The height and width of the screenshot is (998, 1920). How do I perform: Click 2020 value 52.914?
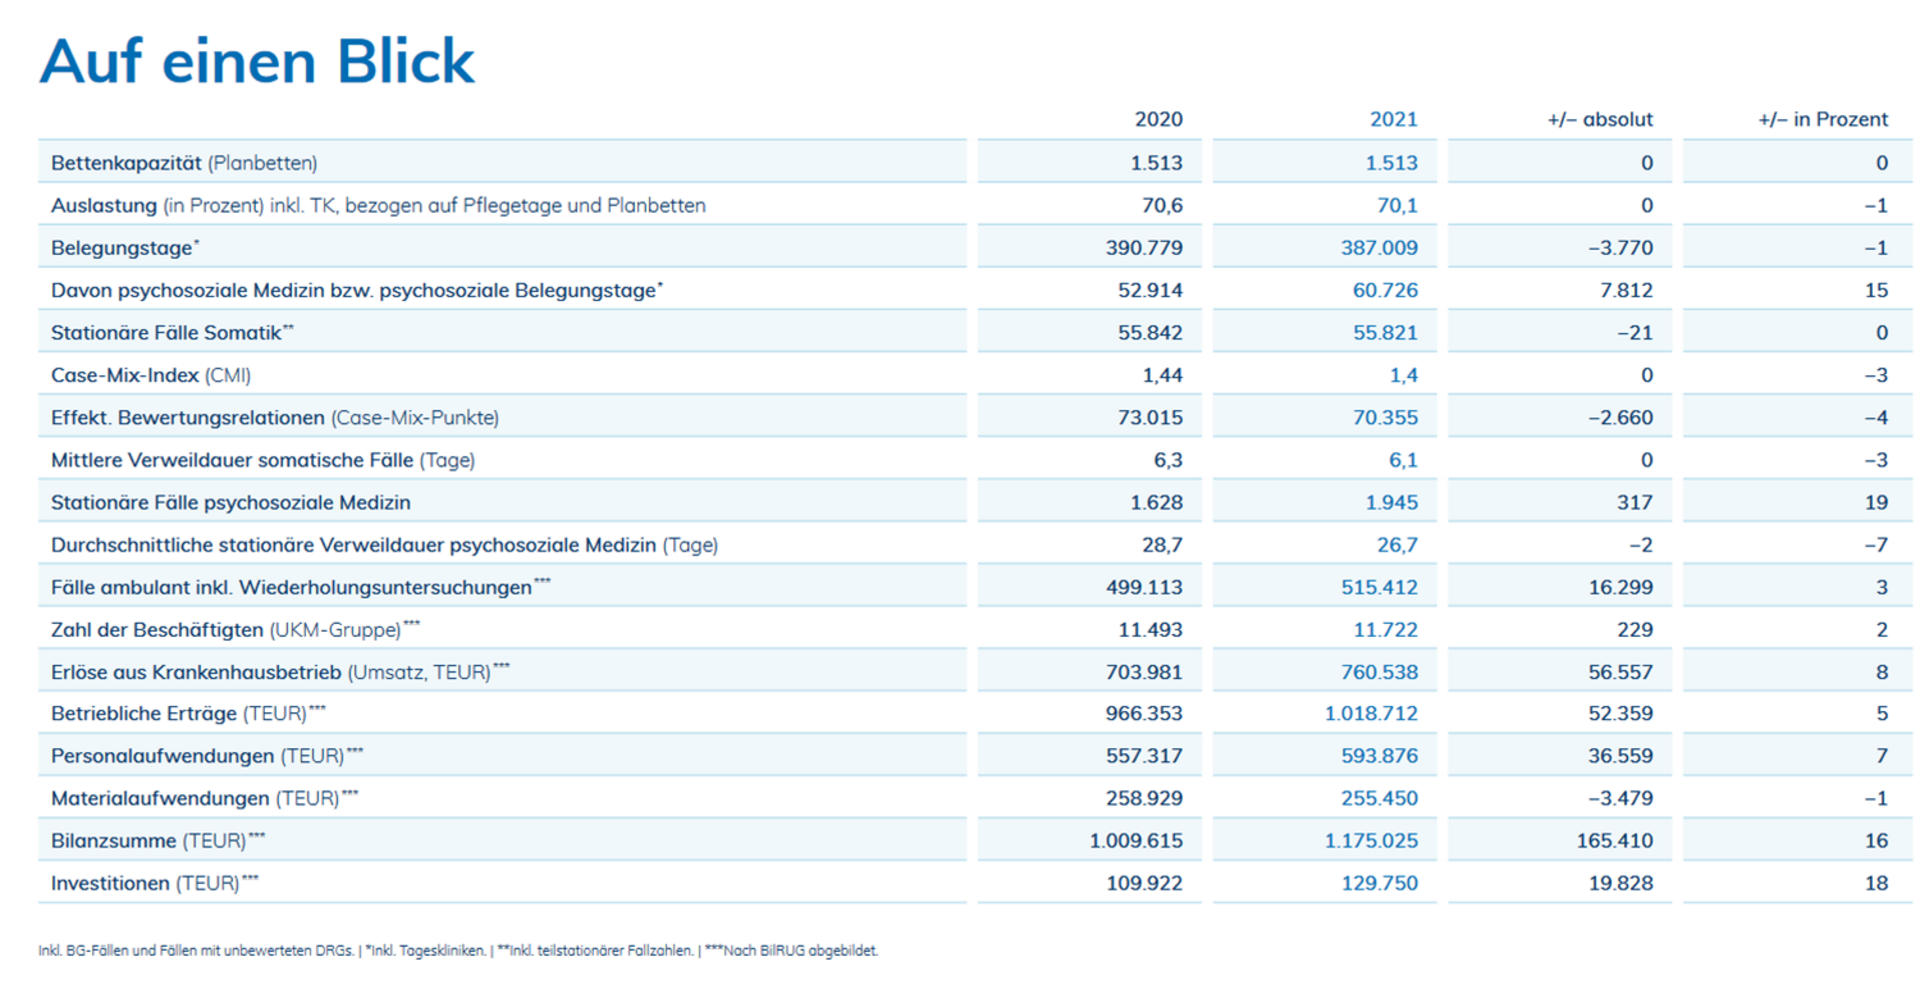1150,290
